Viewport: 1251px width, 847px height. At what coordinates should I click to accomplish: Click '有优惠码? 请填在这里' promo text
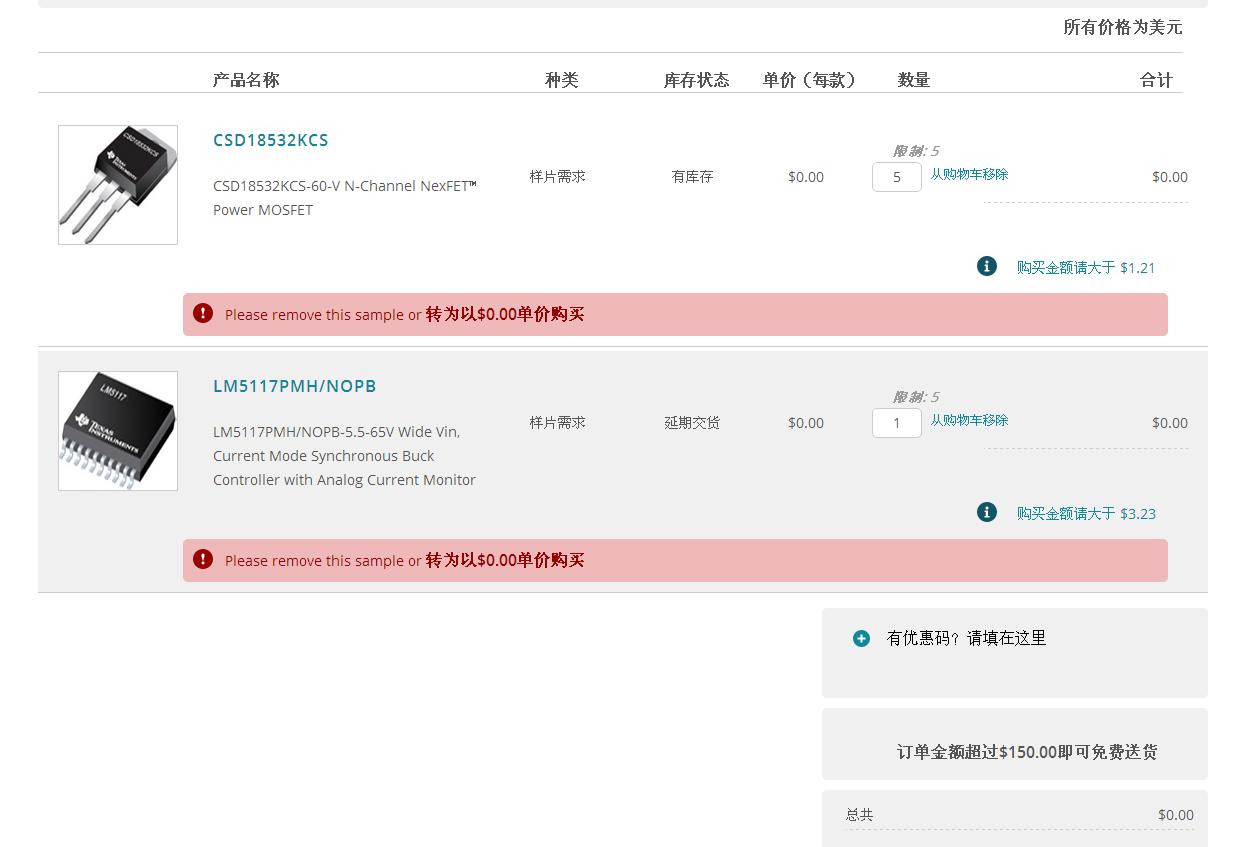click(x=966, y=638)
